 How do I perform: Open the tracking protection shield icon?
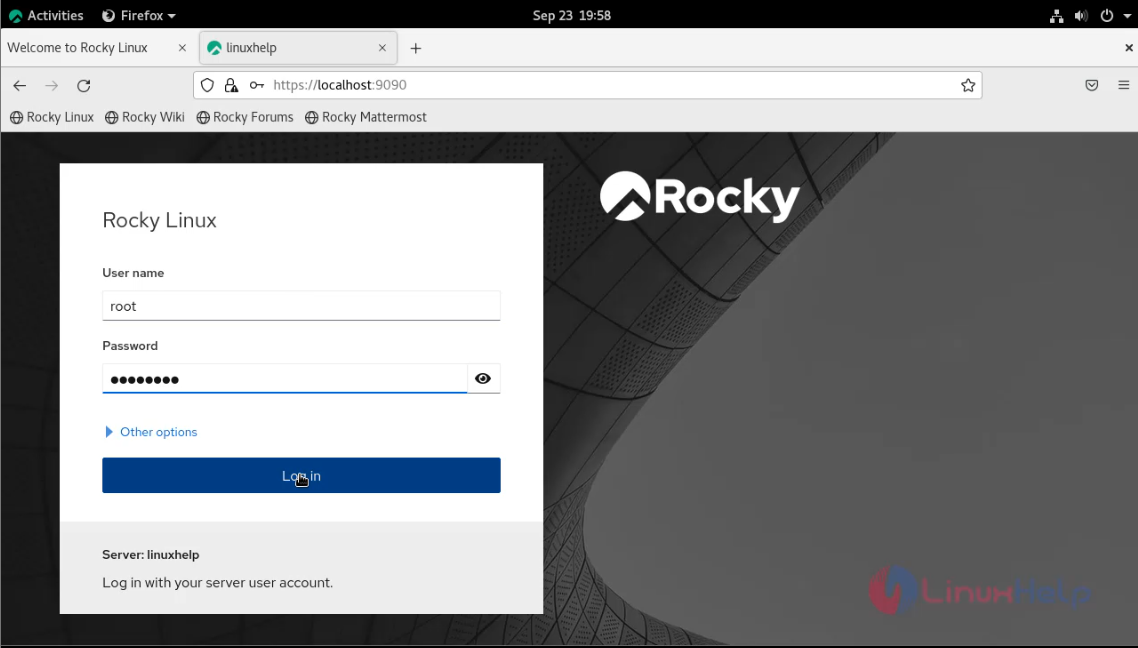(x=208, y=85)
